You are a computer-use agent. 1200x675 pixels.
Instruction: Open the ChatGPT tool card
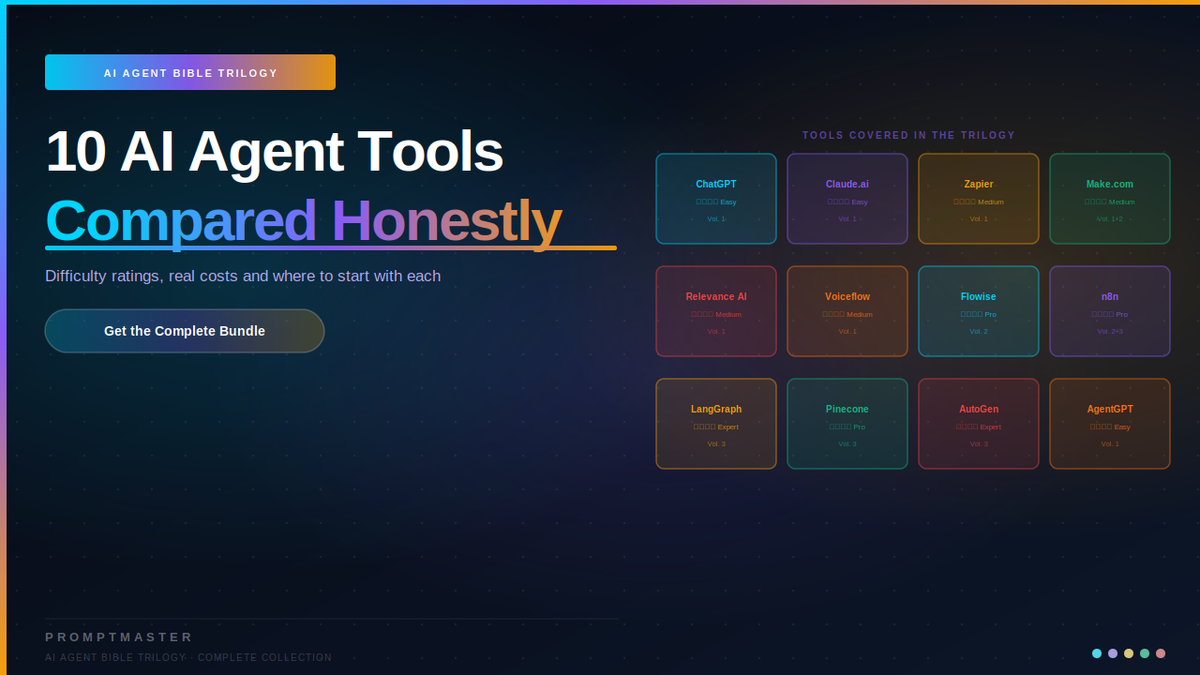coord(716,199)
